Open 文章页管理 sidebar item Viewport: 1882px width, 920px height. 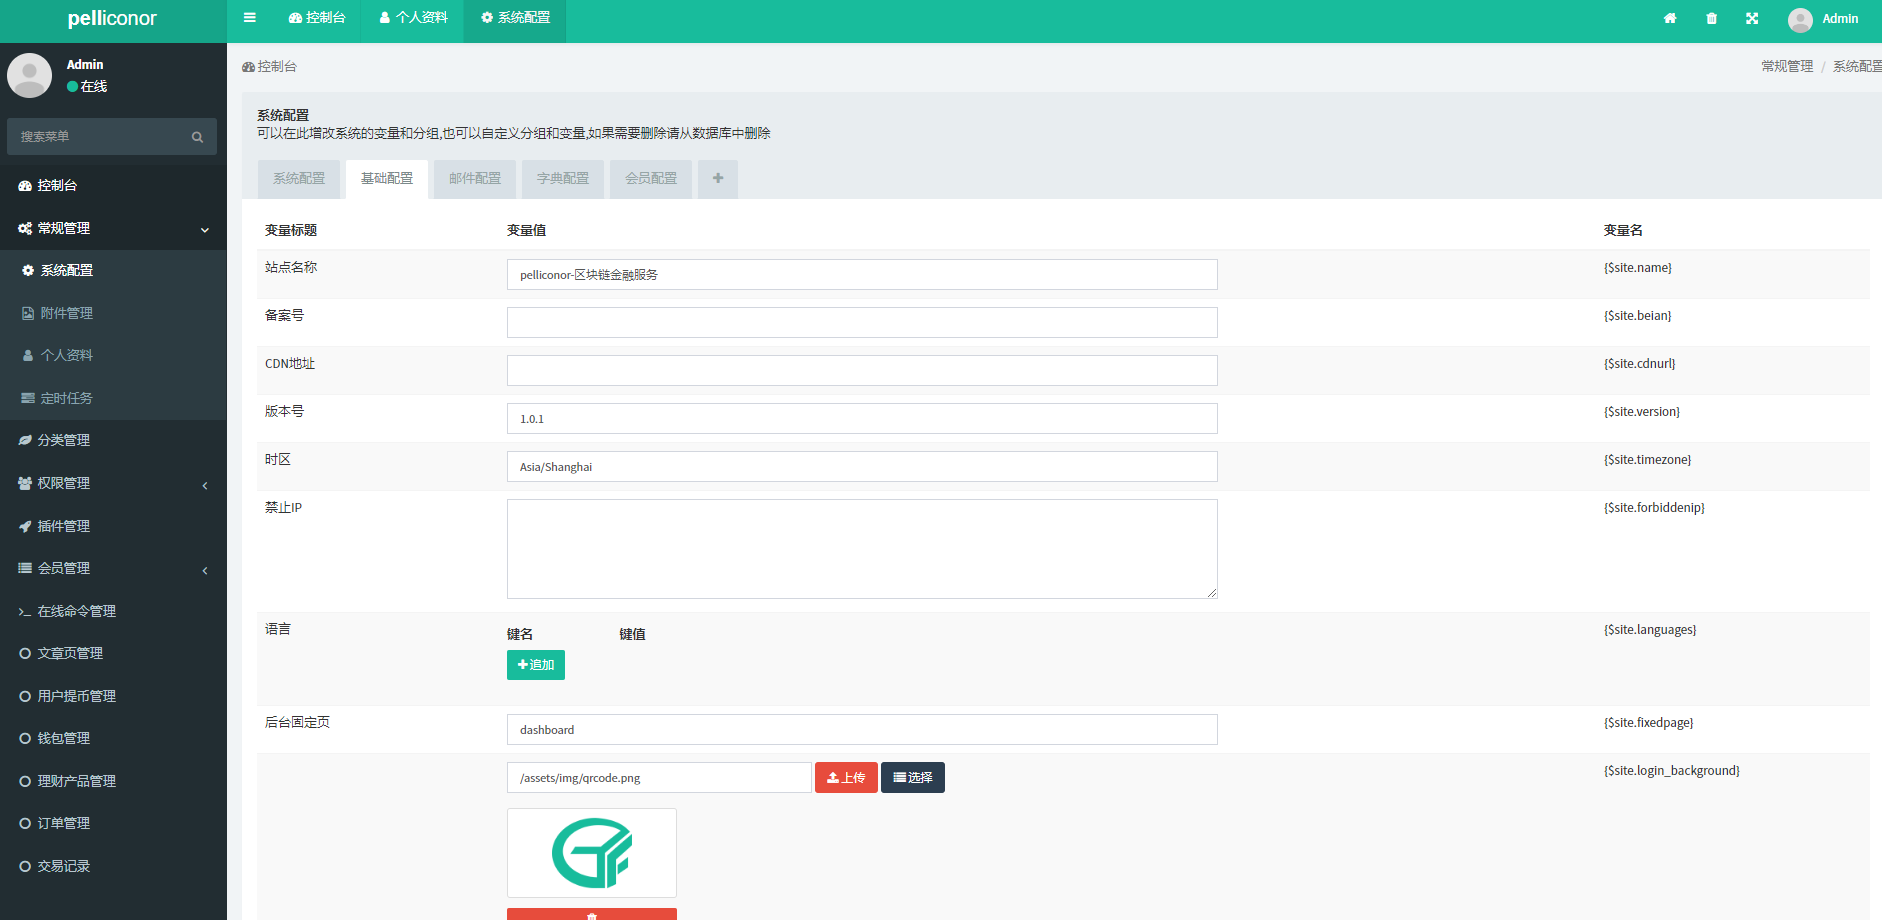[113, 653]
